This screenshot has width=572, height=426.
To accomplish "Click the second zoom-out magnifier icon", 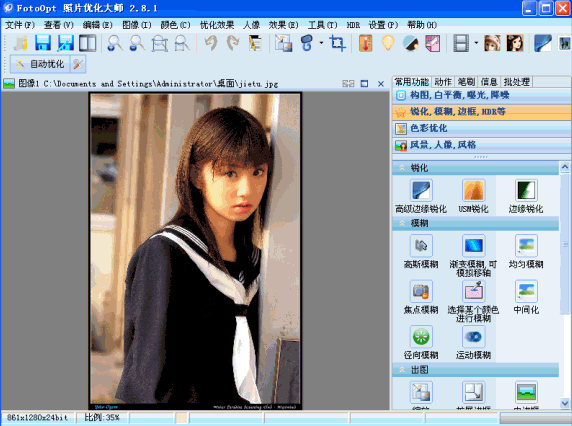I will pyautogui.click(x=137, y=43).
